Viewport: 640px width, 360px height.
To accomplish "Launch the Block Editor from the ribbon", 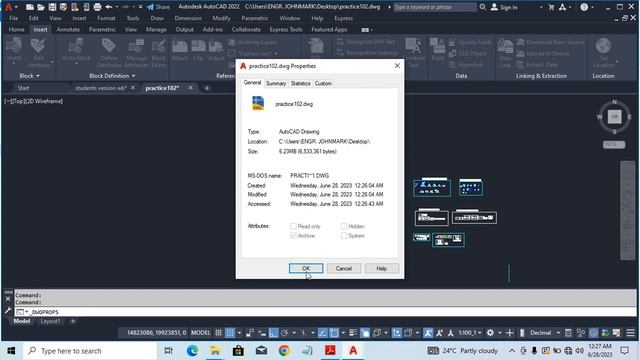I will pyautogui.click(x=159, y=52).
